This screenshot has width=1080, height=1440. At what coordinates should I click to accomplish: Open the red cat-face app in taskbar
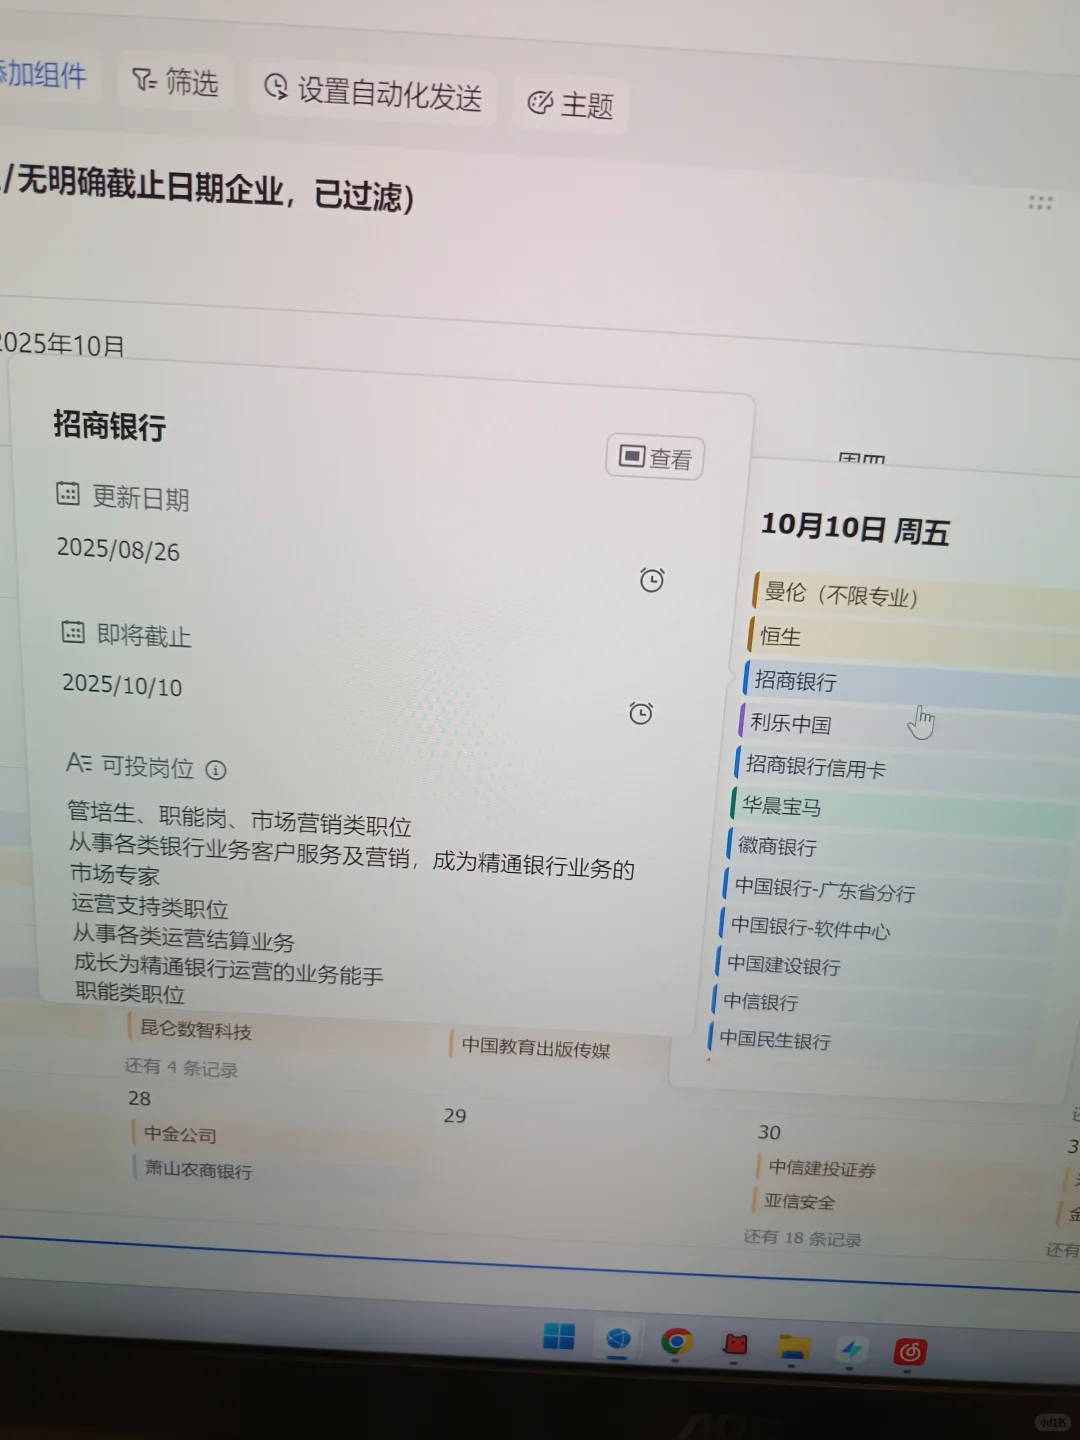point(735,1345)
